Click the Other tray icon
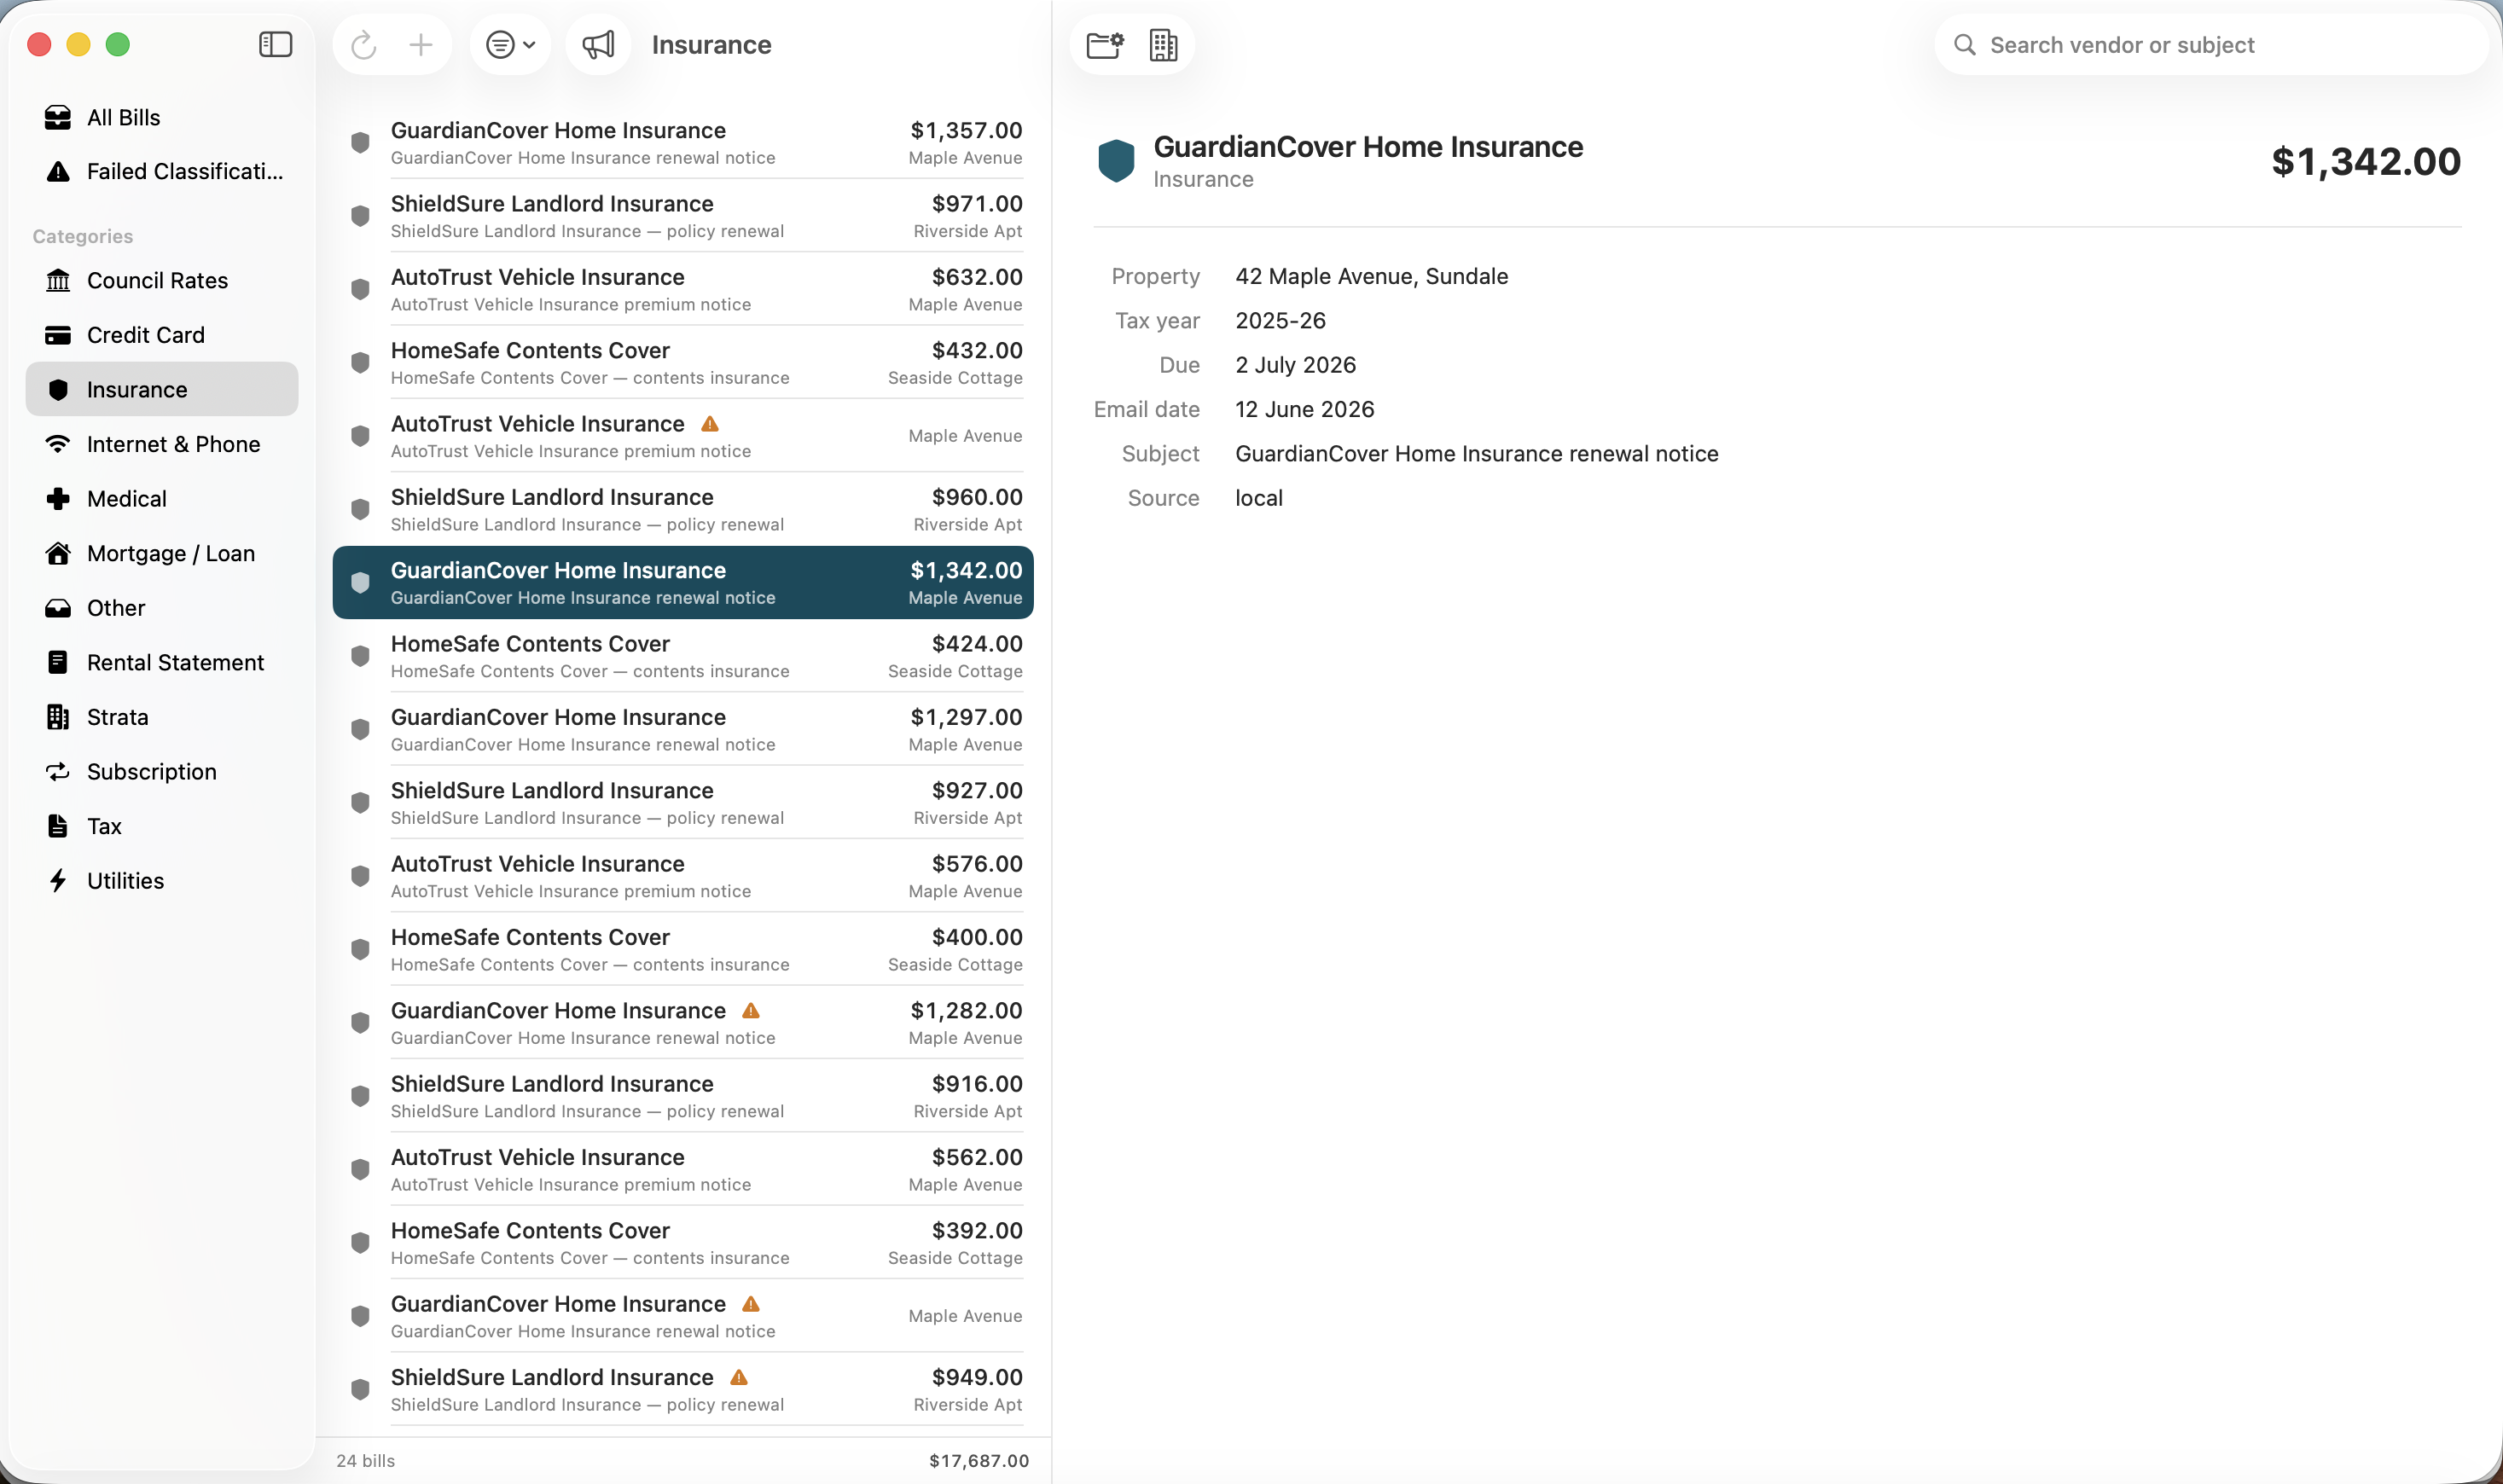This screenshot has height=1484, width=2503. (58, 608)
